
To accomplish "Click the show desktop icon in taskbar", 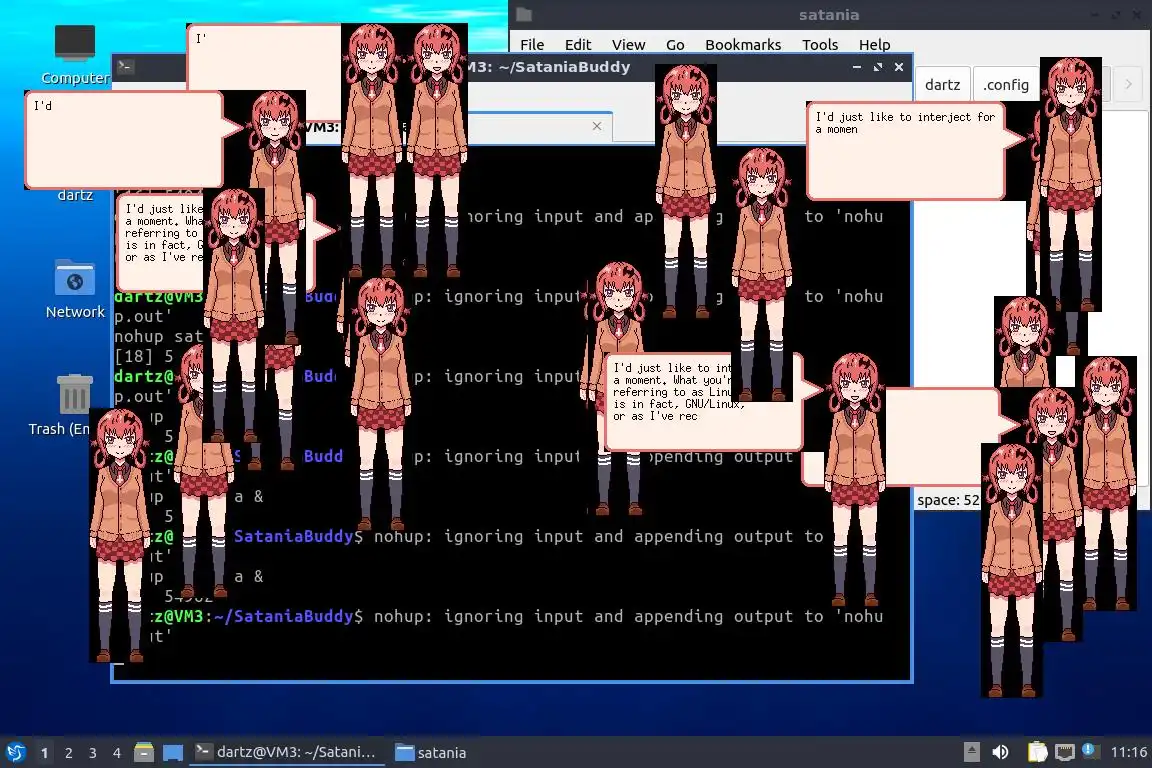I will (x=173, y=753).
